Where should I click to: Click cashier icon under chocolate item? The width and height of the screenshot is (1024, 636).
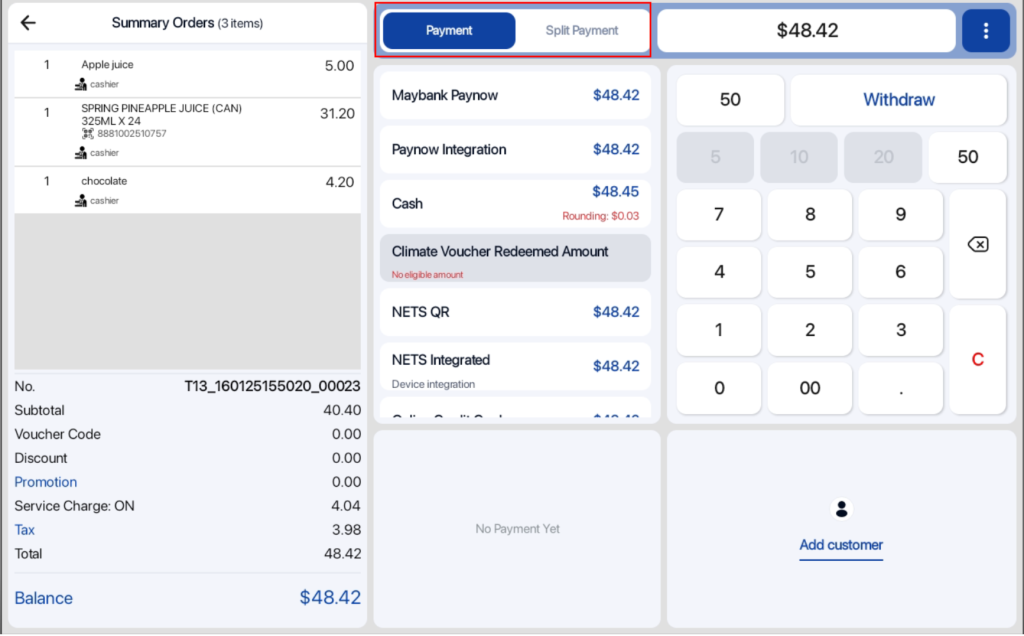tap(81, 201)
